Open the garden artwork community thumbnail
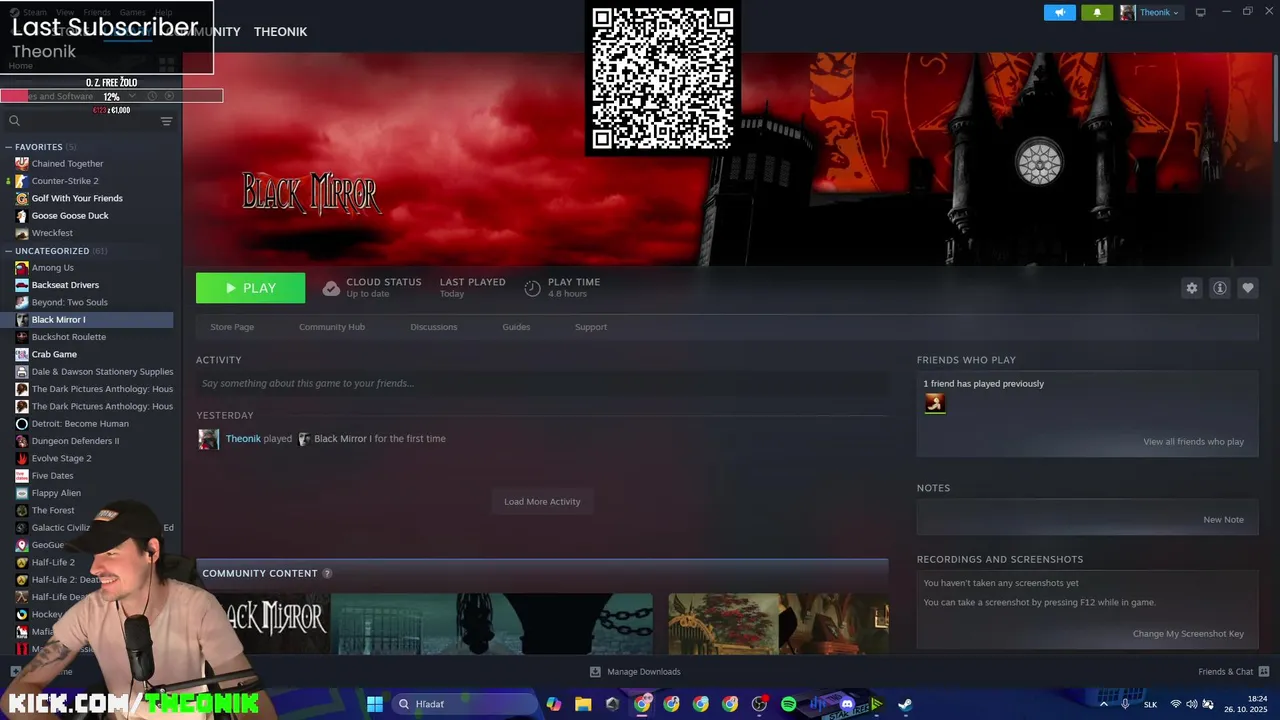Viewport: 1280px width, 720px height. 778,624
